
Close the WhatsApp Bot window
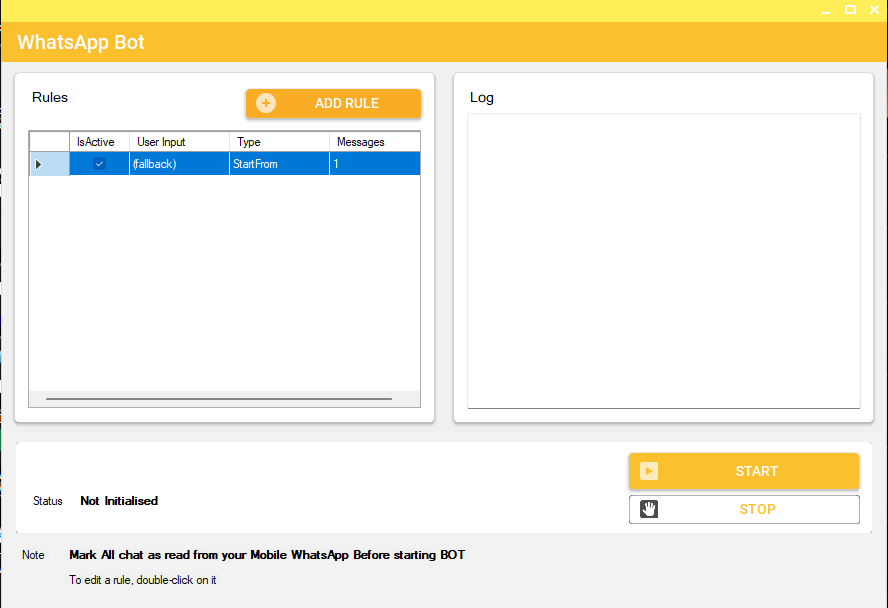[874, 10]
